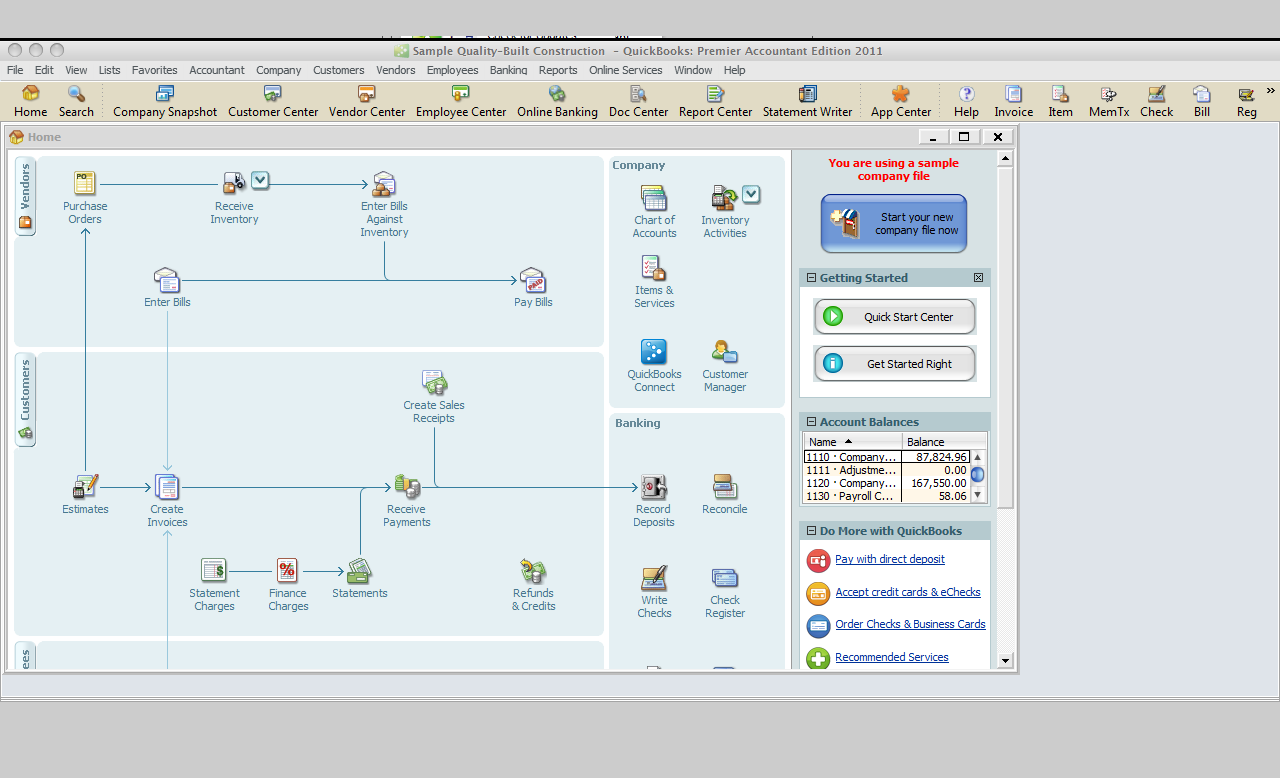Launch Receive Payments icon

pos(407,487)
